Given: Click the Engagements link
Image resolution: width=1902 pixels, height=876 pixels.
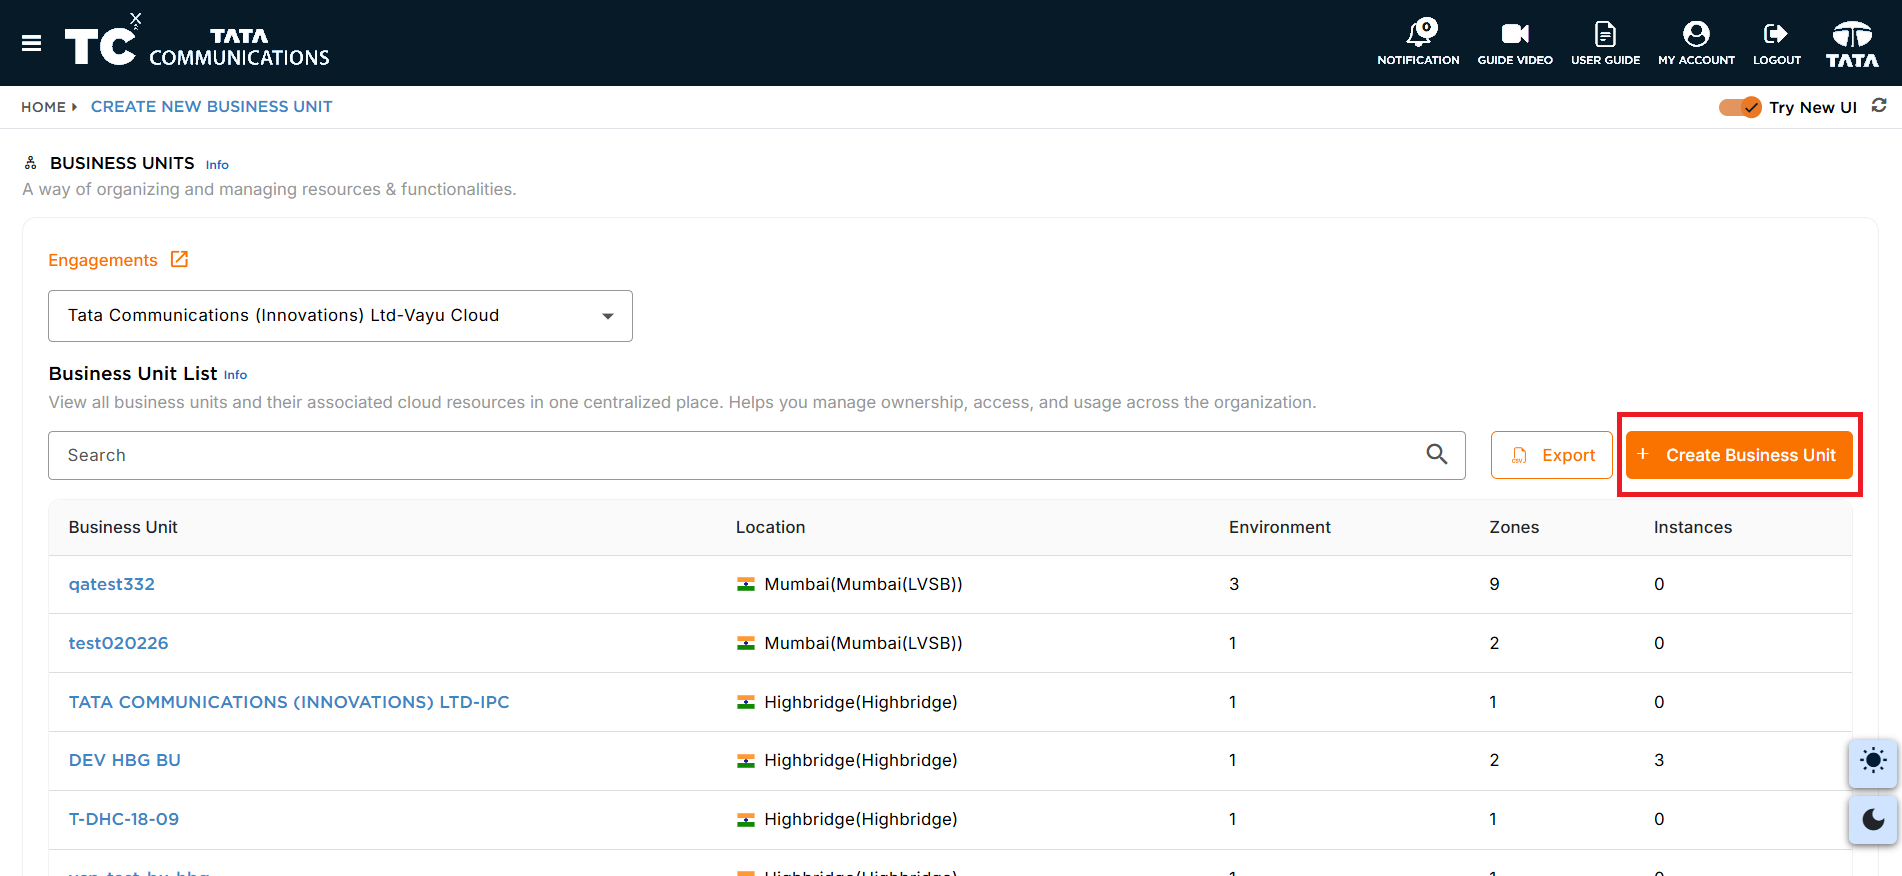Looking at the screenshot, I should click(103, 260).
